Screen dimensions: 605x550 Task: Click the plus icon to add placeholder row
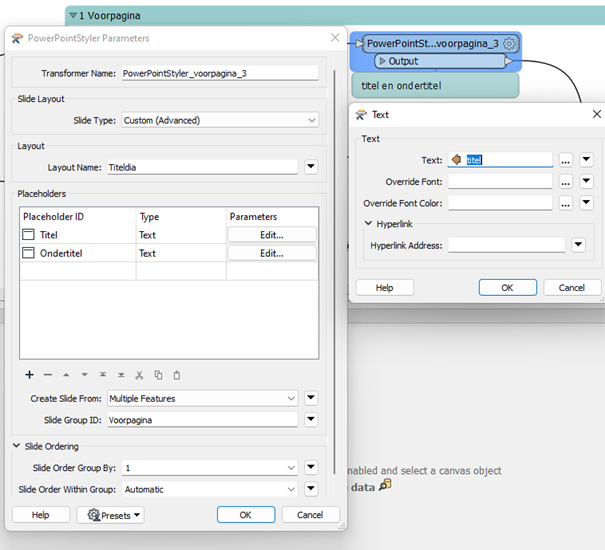29,375
